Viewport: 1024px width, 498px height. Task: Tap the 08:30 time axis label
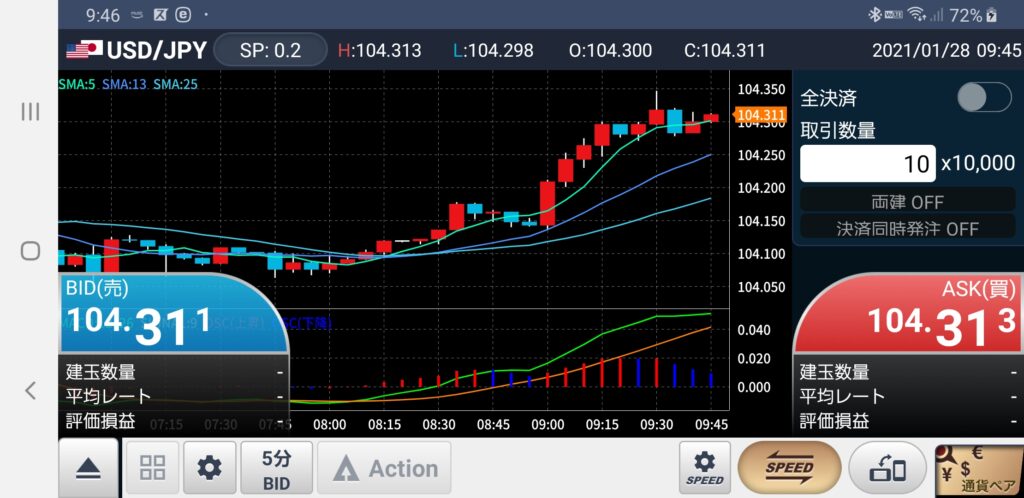coord(438,424)
